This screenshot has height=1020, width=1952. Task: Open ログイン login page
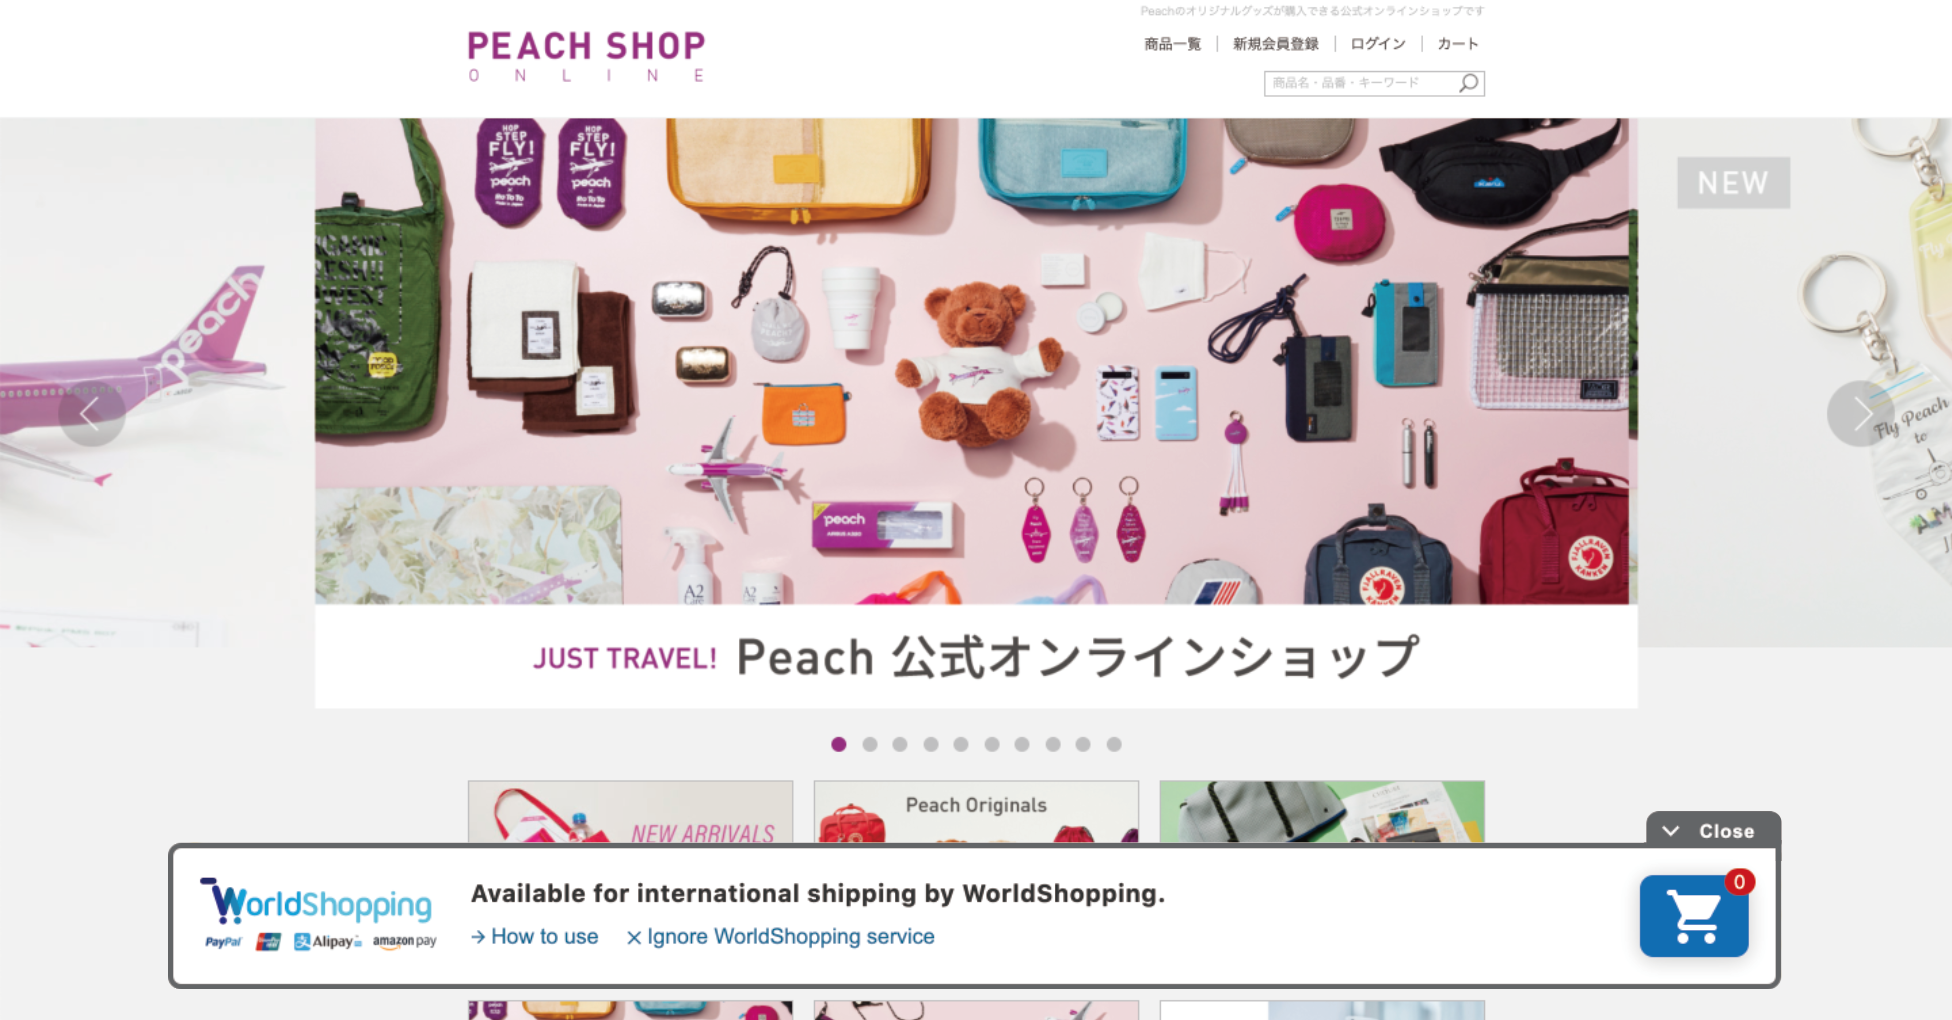point(1378,44)
